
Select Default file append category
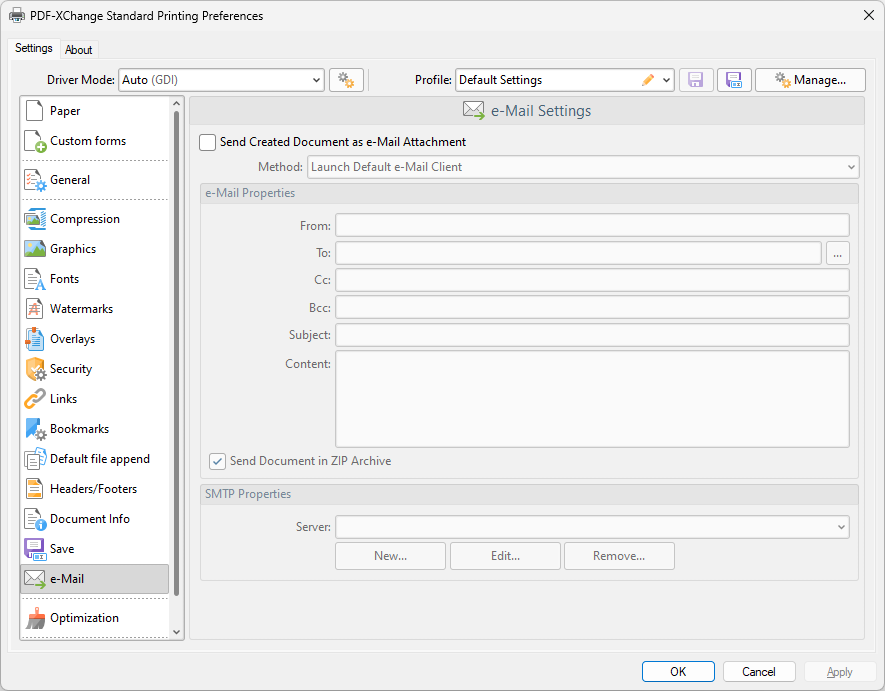click(x=94, y=458)
